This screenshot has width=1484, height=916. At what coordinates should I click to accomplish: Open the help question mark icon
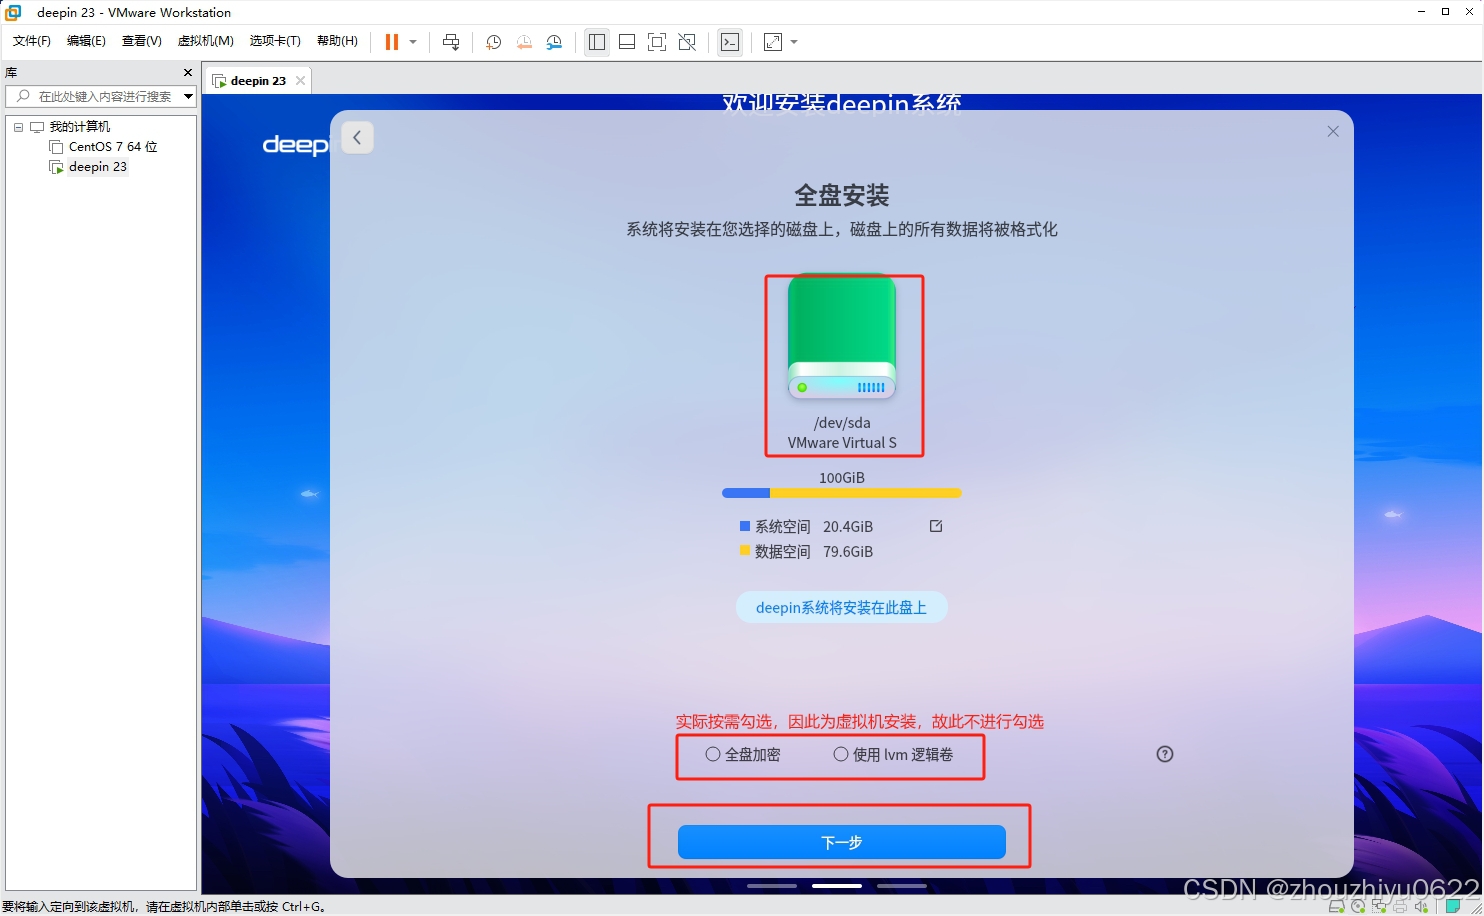(1165, 754)
